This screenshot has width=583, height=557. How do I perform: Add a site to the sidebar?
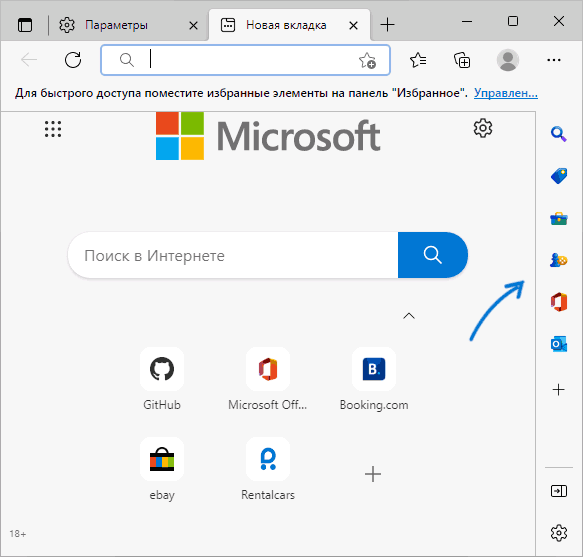[x=558, y=390]
